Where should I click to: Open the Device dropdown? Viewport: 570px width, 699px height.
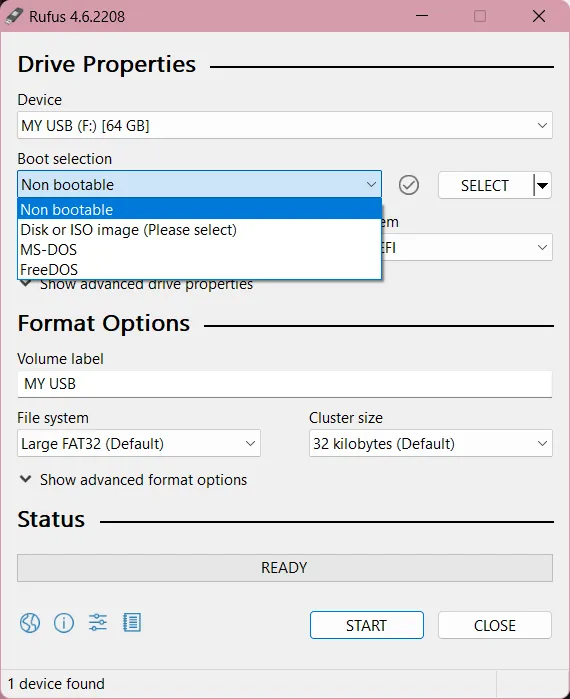click(x=285, y=125)
